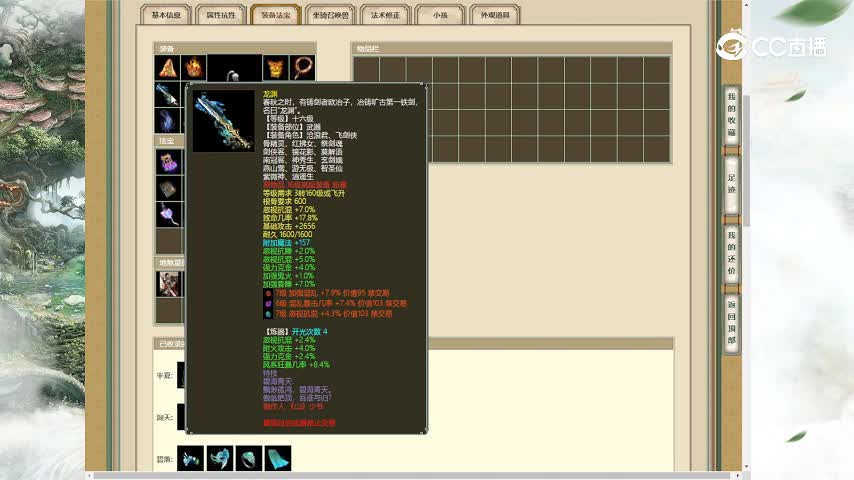
Task: Click the purple scepter talisman icon
Action: click(169, 215)
